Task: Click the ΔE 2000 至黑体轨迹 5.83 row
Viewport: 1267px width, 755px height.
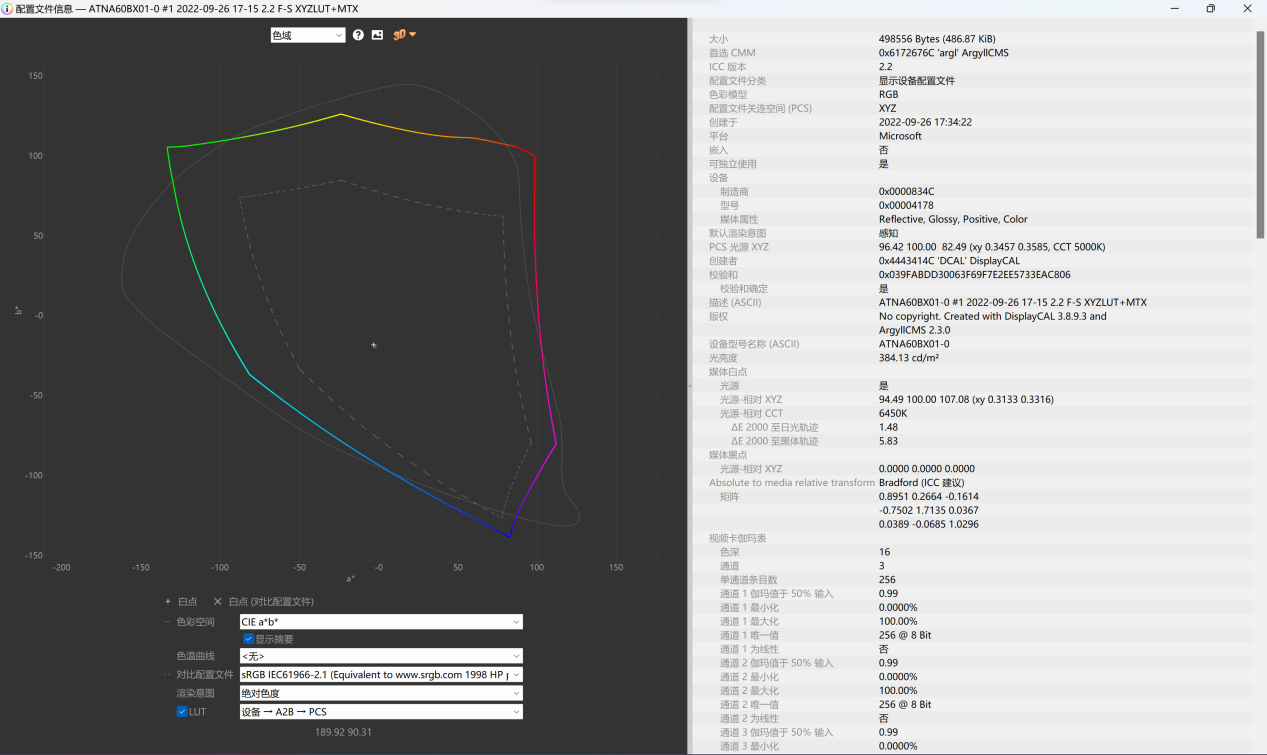Action: coord(972,441)
